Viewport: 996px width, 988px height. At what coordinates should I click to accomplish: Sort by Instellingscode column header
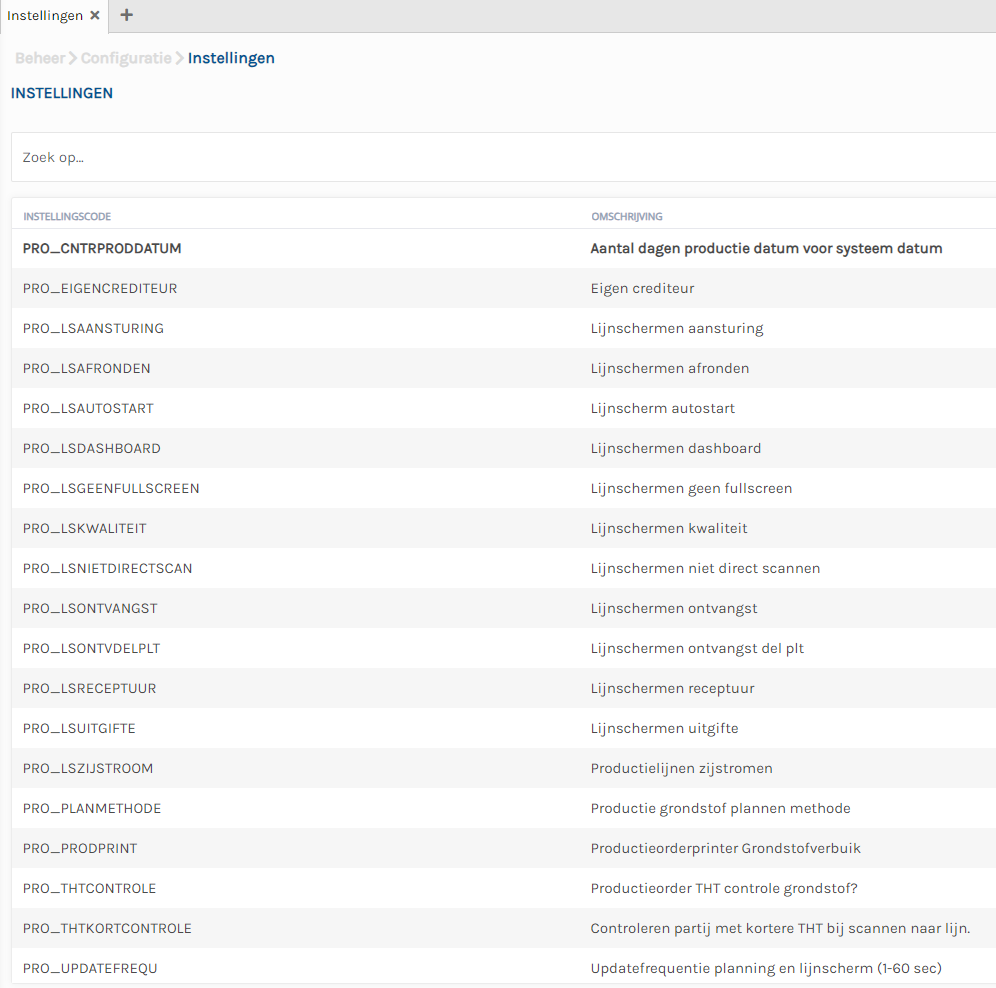[x=67, y=216]
